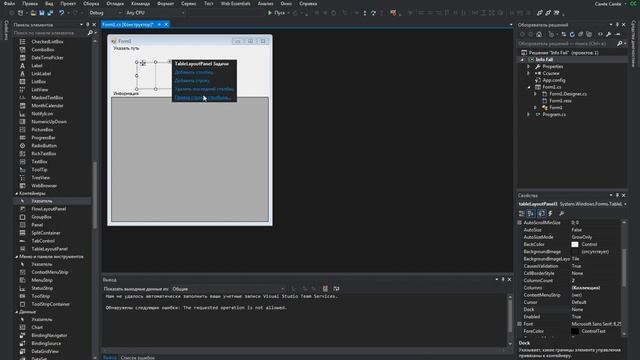The image size is (640, 360).
Task: Select PictureBox in the toolbox
Action: (42, 130)
